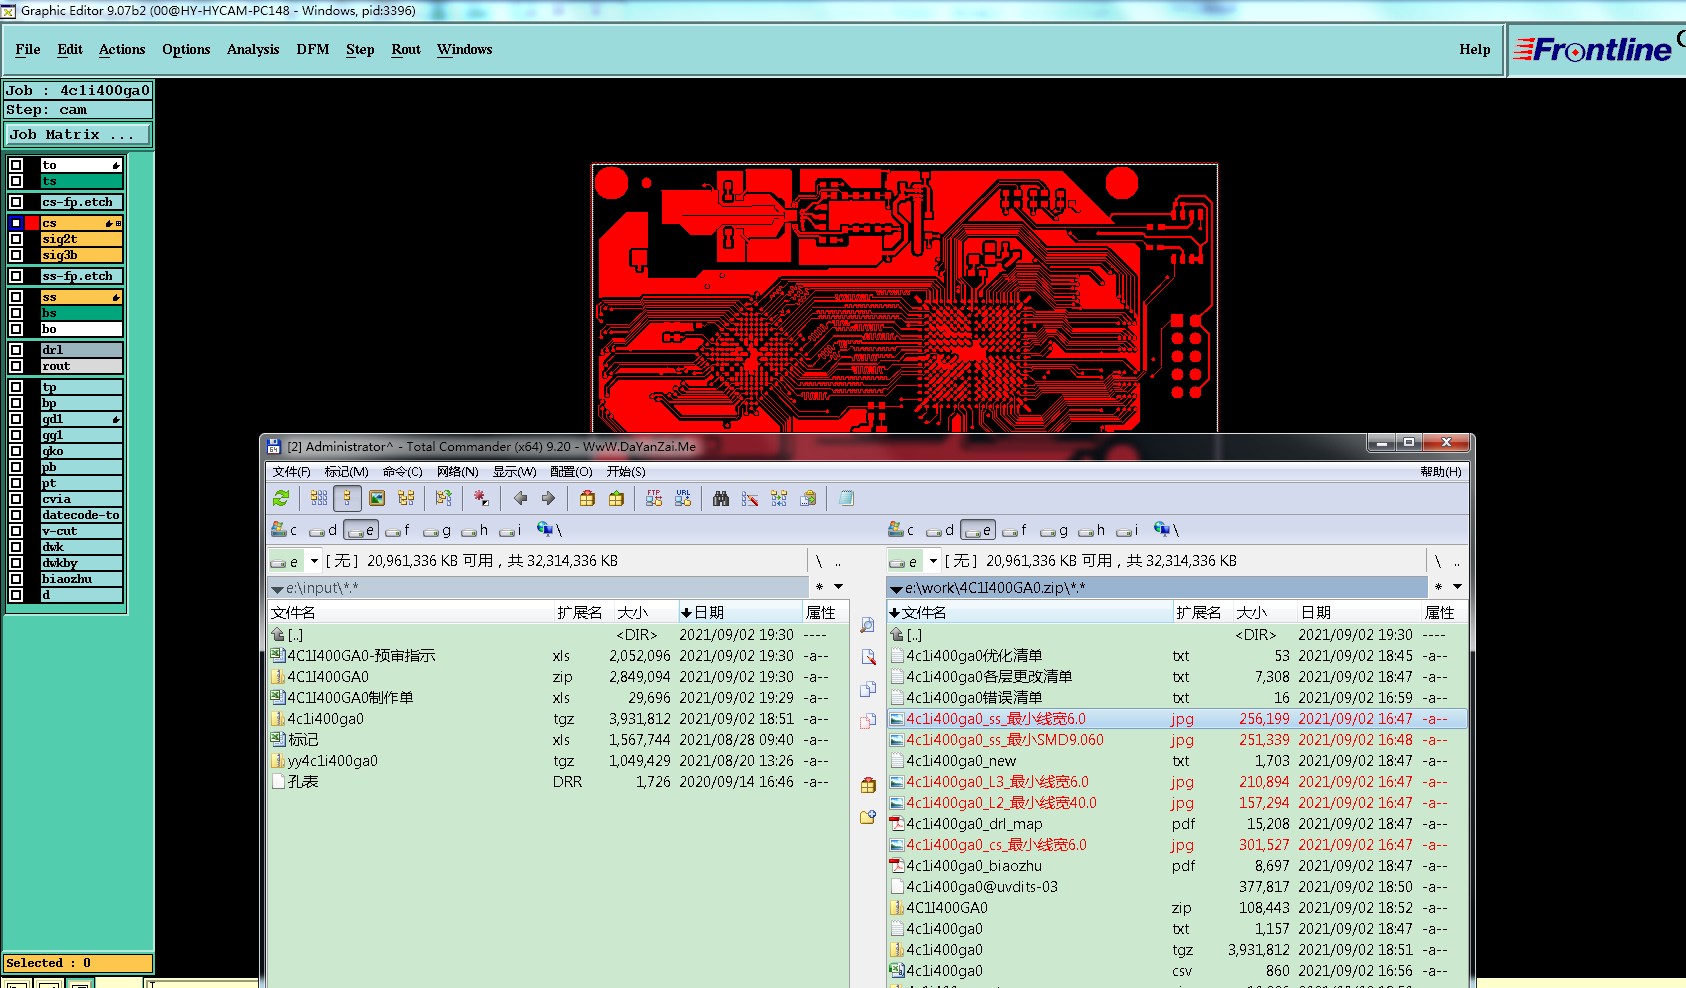Select drive d in the right panel
Screen dimensions: 1686x988
coord(939,530)
